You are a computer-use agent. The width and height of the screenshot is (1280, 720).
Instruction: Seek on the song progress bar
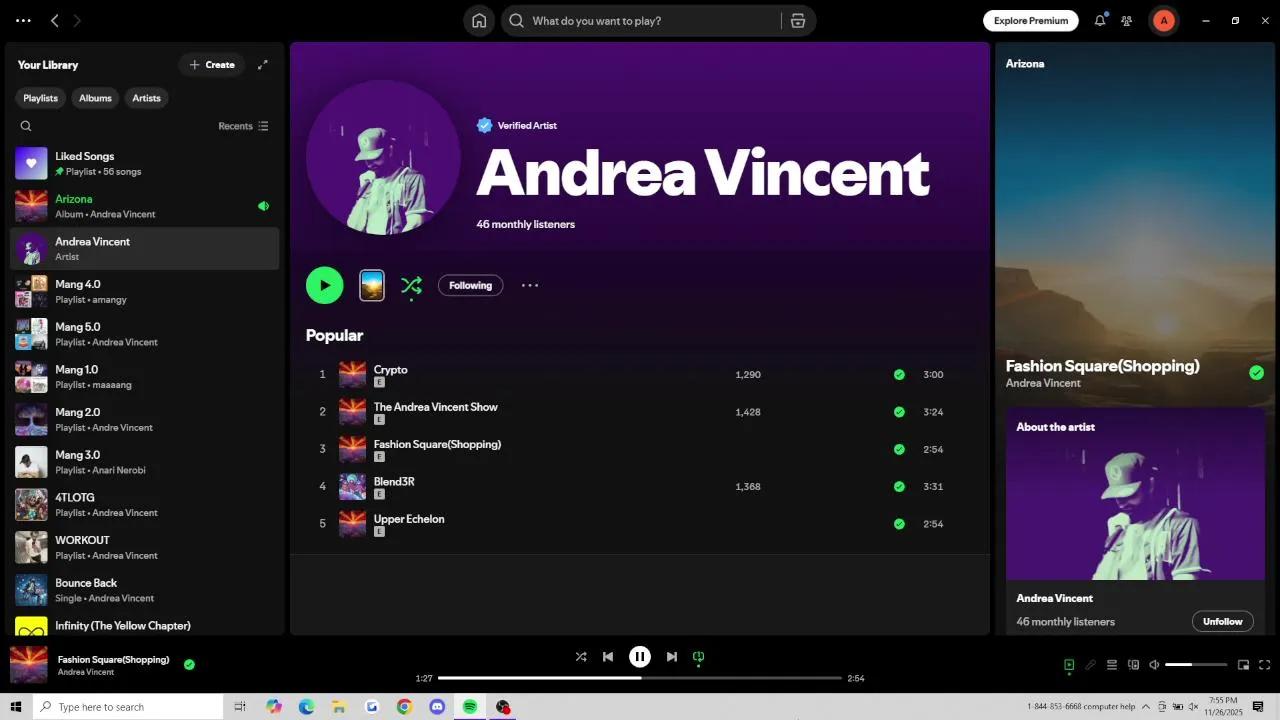point(640,678)
